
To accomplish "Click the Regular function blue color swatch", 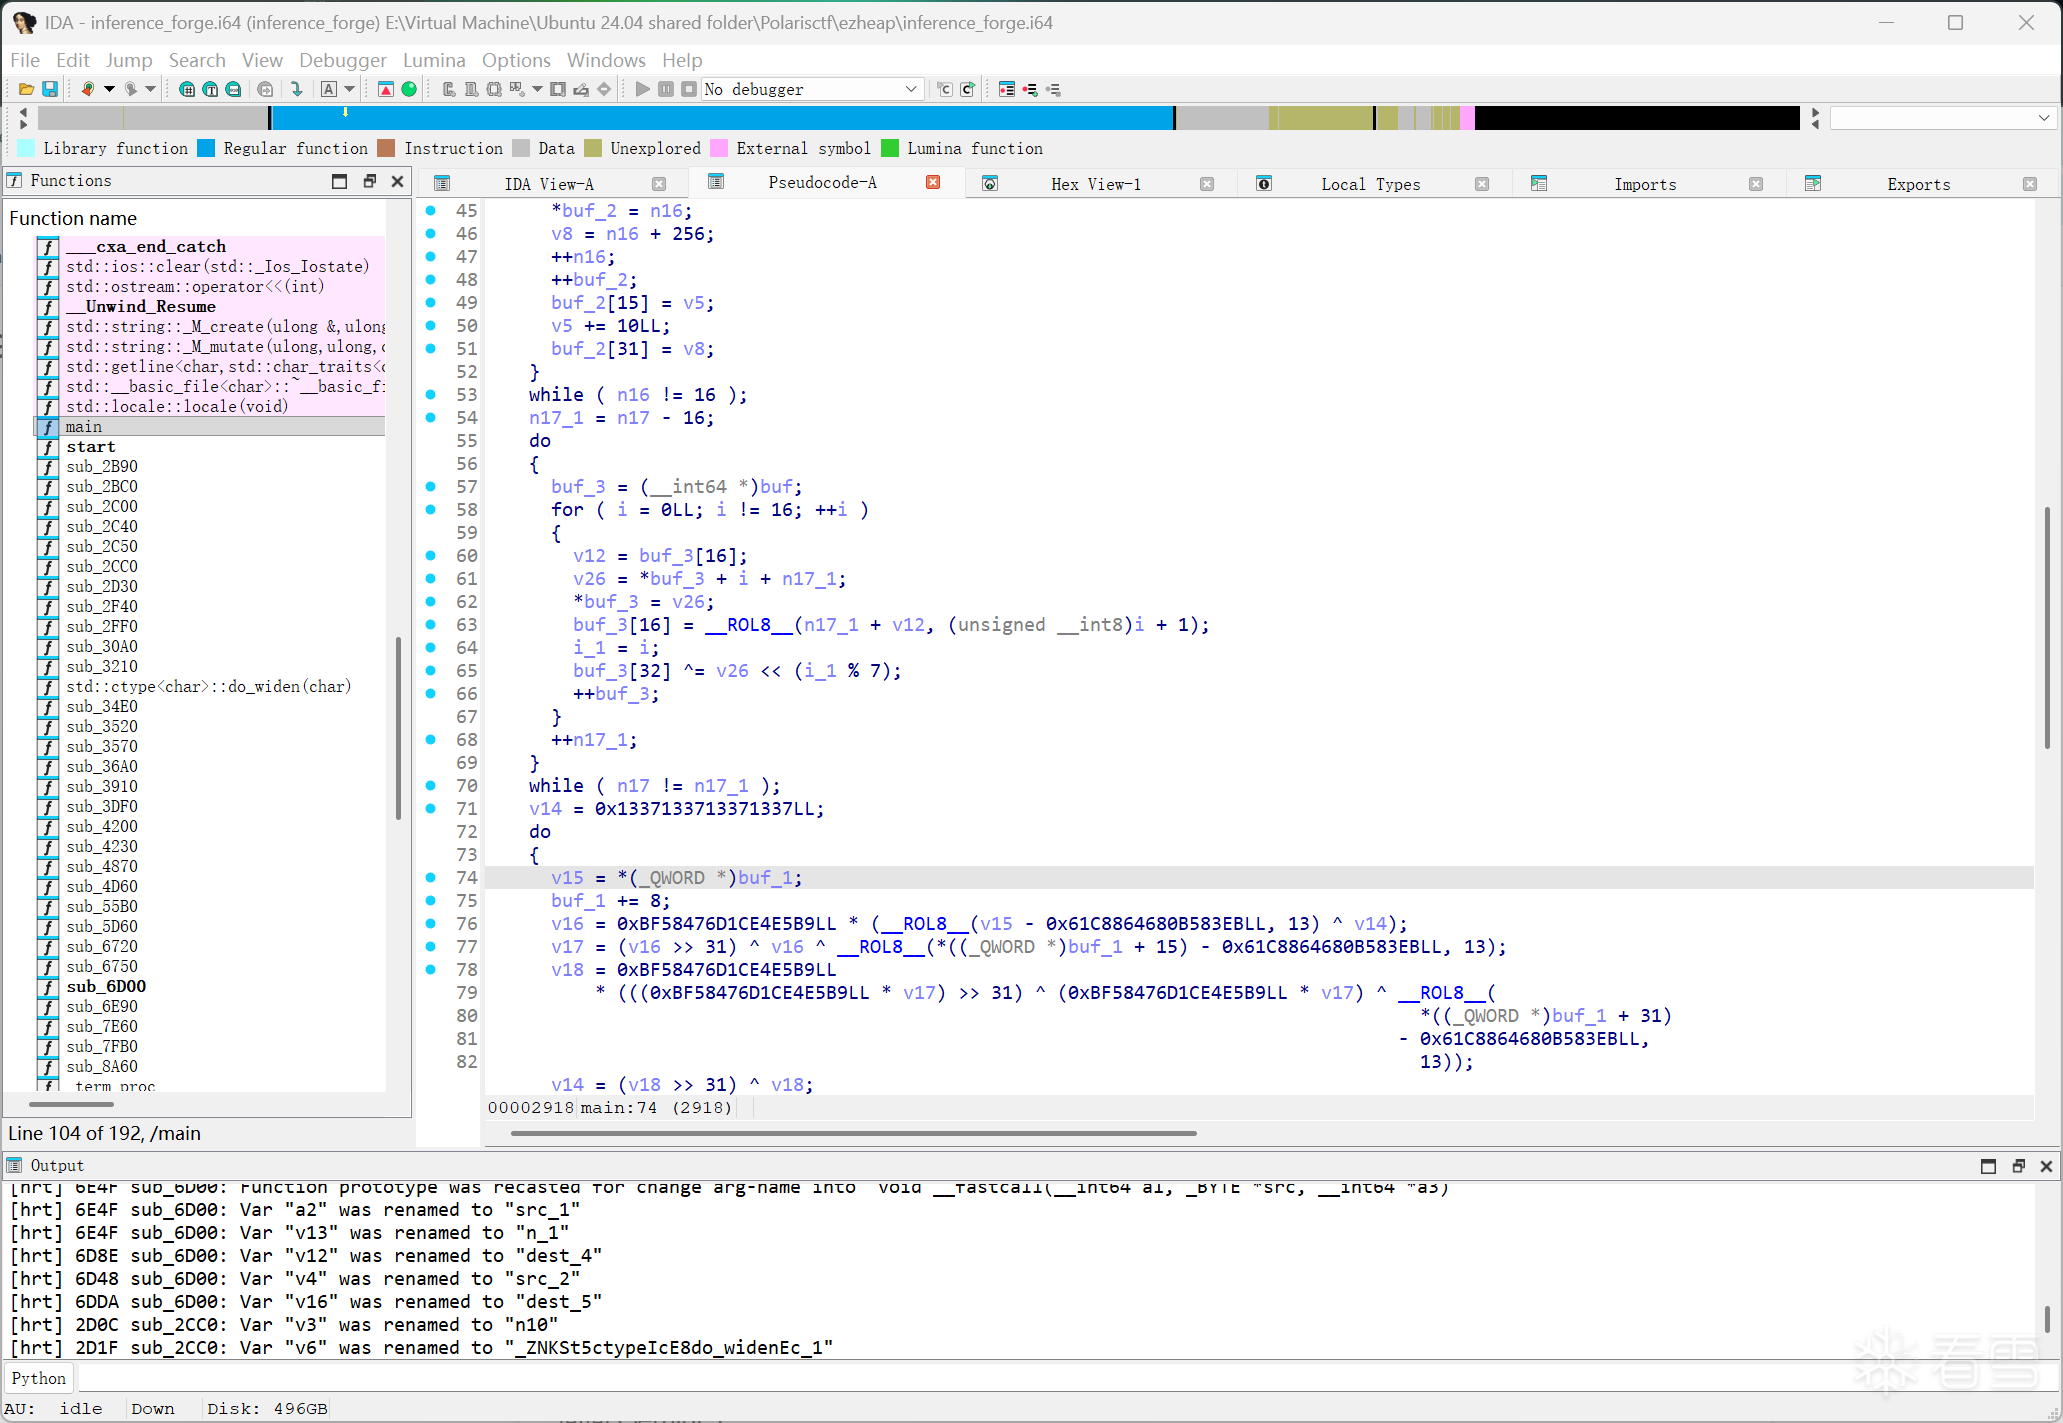I will pos(206,148).
